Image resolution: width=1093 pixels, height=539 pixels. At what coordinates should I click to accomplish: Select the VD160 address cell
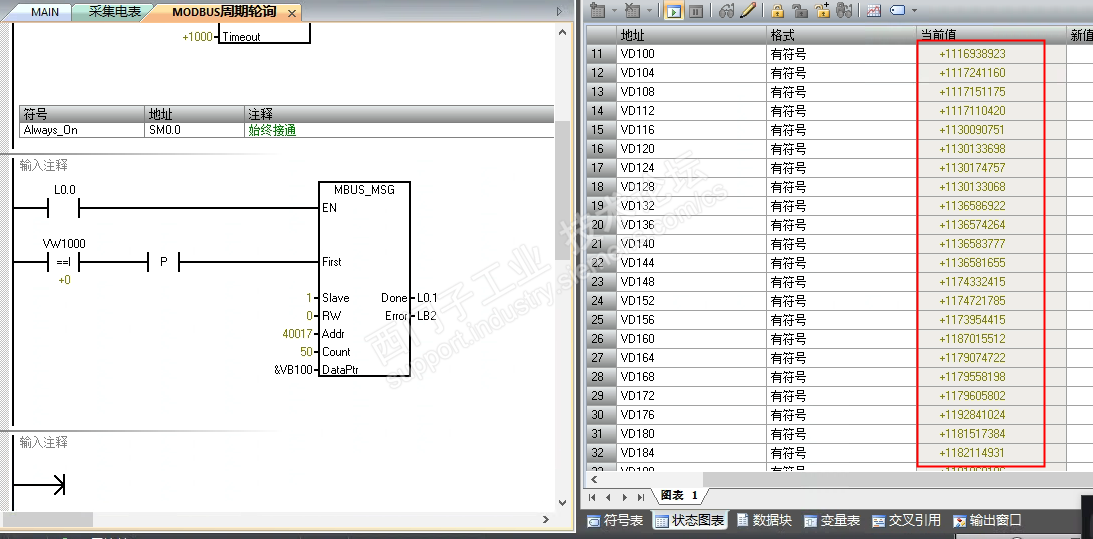pyautogui.click(x=691, y=339)
